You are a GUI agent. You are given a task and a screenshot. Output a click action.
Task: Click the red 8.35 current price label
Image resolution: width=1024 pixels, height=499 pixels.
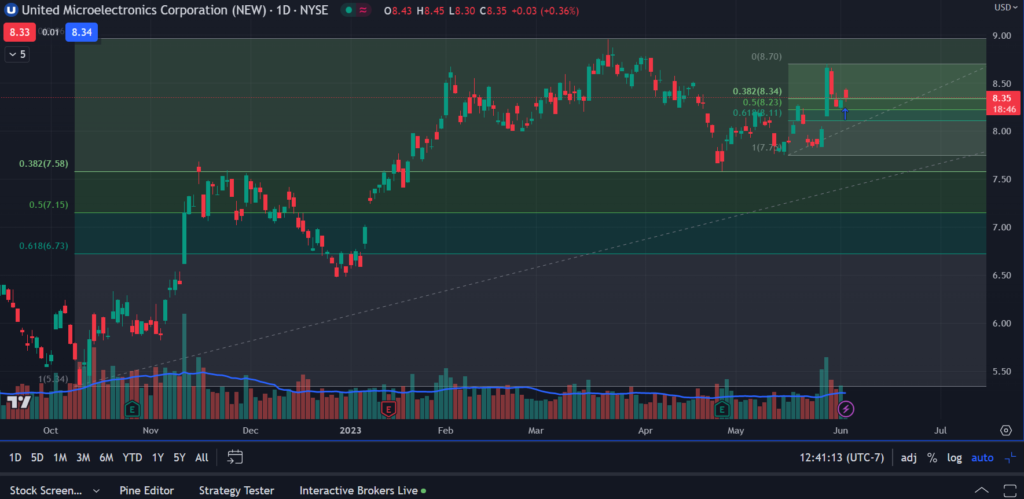[1003, 98]
